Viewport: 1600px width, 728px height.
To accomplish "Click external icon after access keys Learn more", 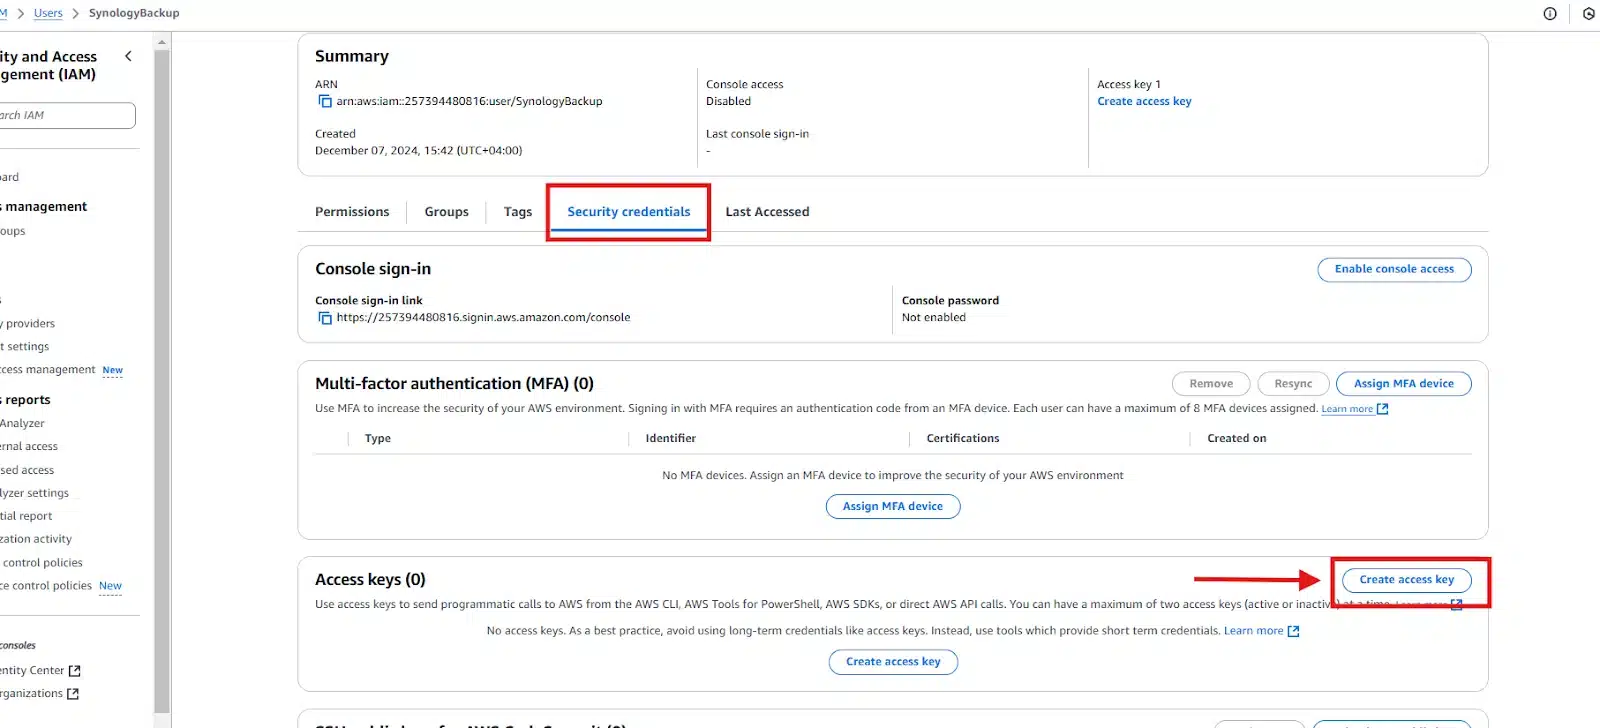I will click(x=1293, y=631).
